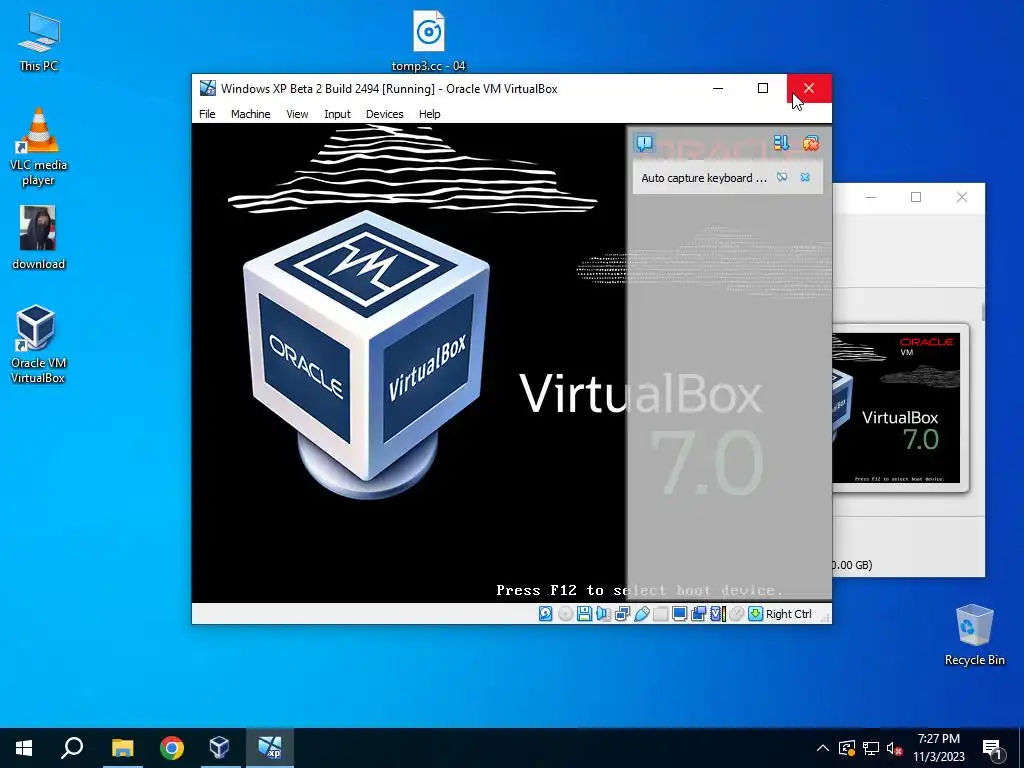Maximize the background VirtualBox Manager window
This screenshot has height=768, width=1024.
[916, 197]
